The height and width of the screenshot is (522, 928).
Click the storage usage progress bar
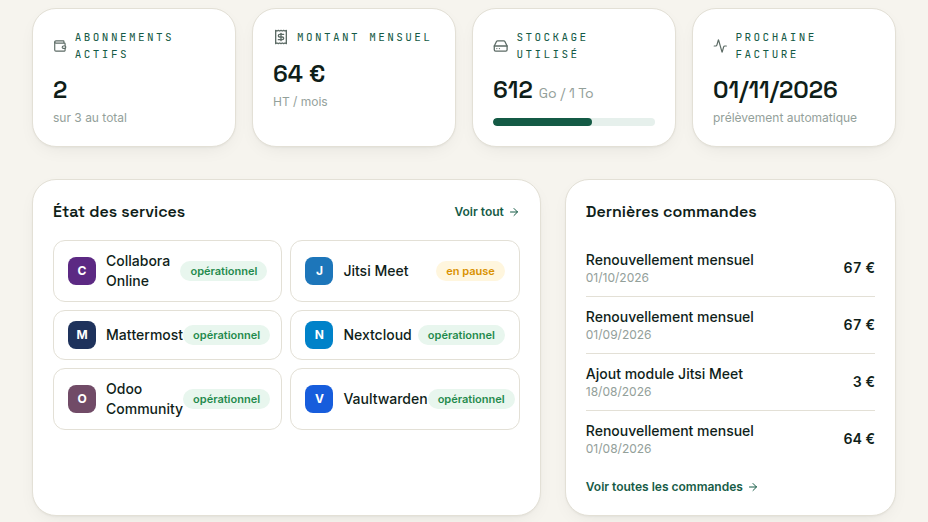coord(574,122)
